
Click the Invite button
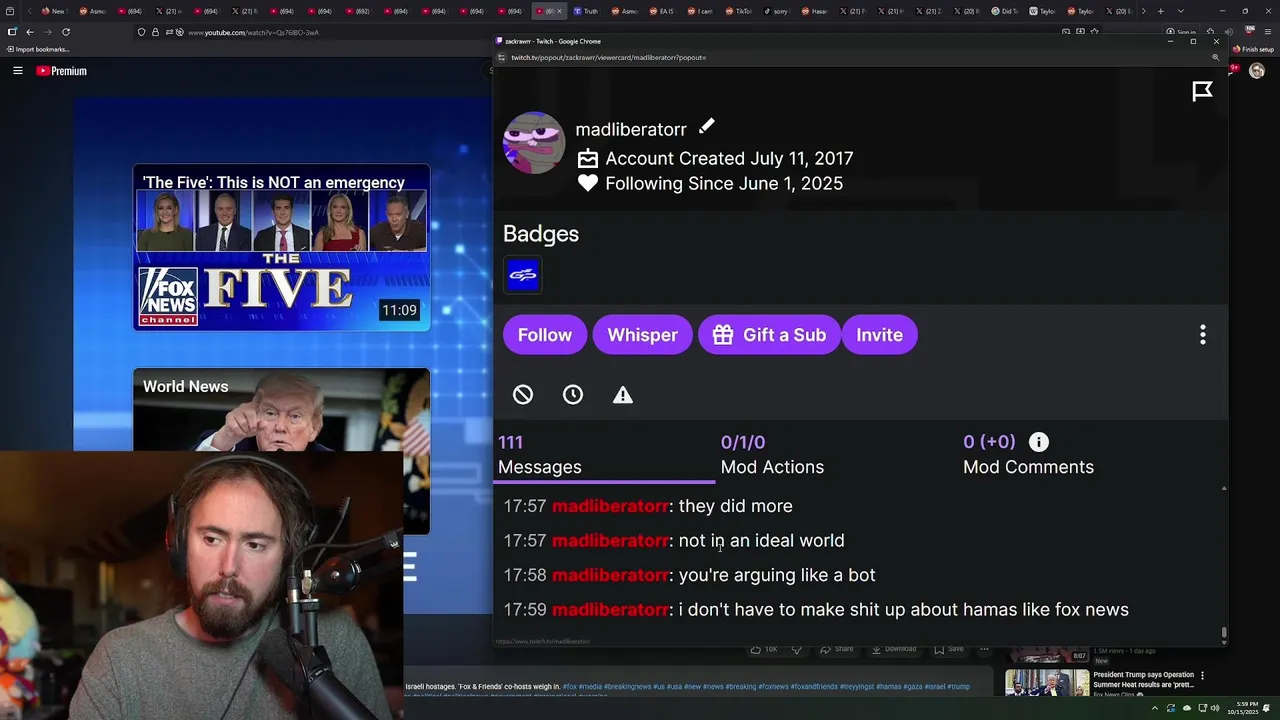point(880,335)
